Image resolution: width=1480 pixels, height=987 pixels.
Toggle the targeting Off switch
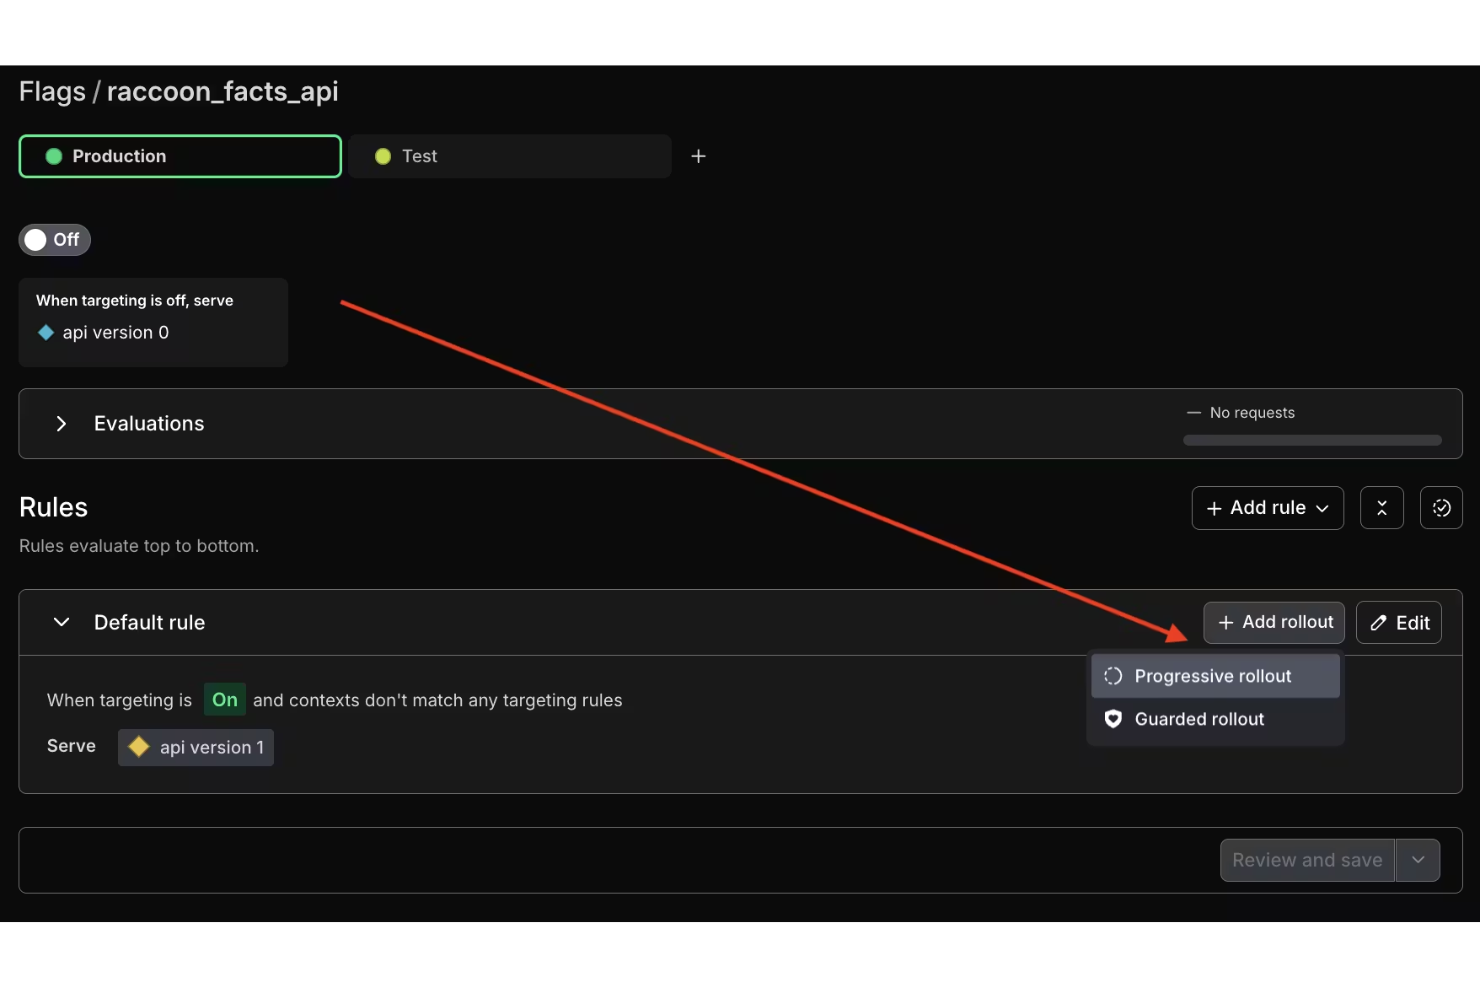click(x=55, y=240)
